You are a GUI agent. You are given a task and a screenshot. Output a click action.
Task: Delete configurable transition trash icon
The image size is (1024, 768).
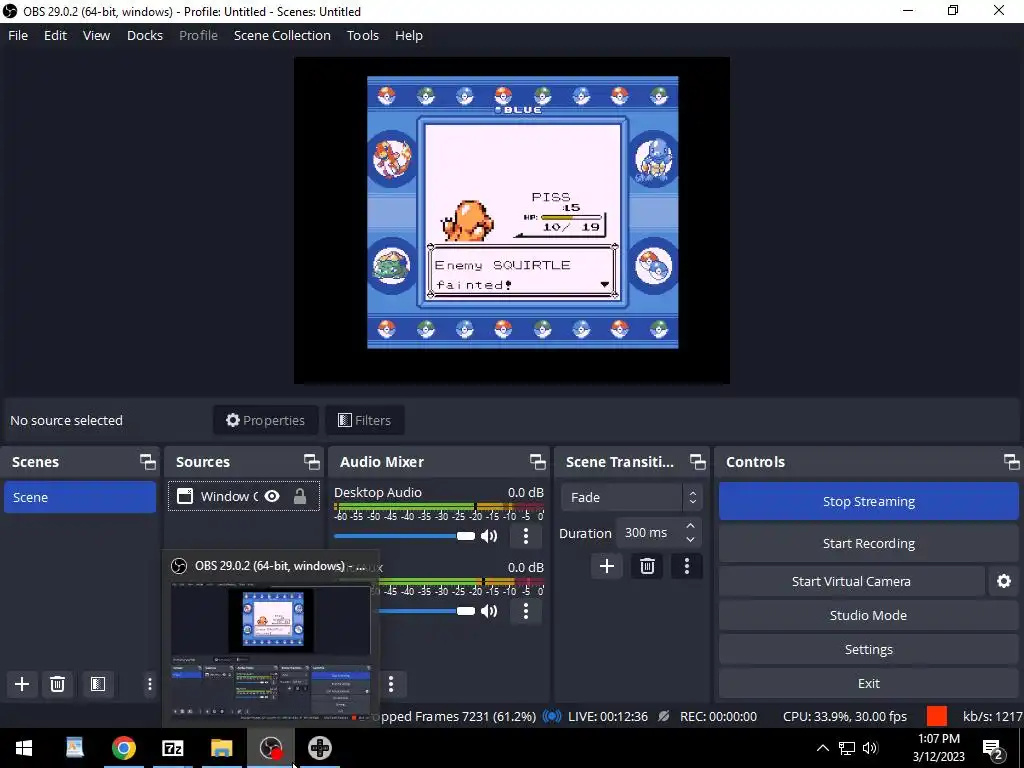pyautogui.click(x=647, y=566)
